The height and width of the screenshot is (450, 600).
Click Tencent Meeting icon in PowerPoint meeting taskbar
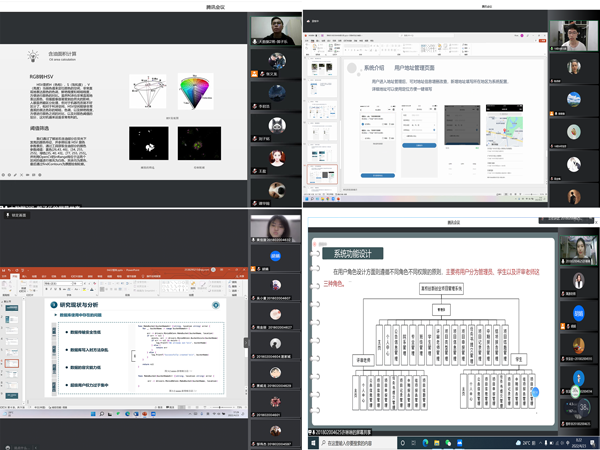[153, 414]
